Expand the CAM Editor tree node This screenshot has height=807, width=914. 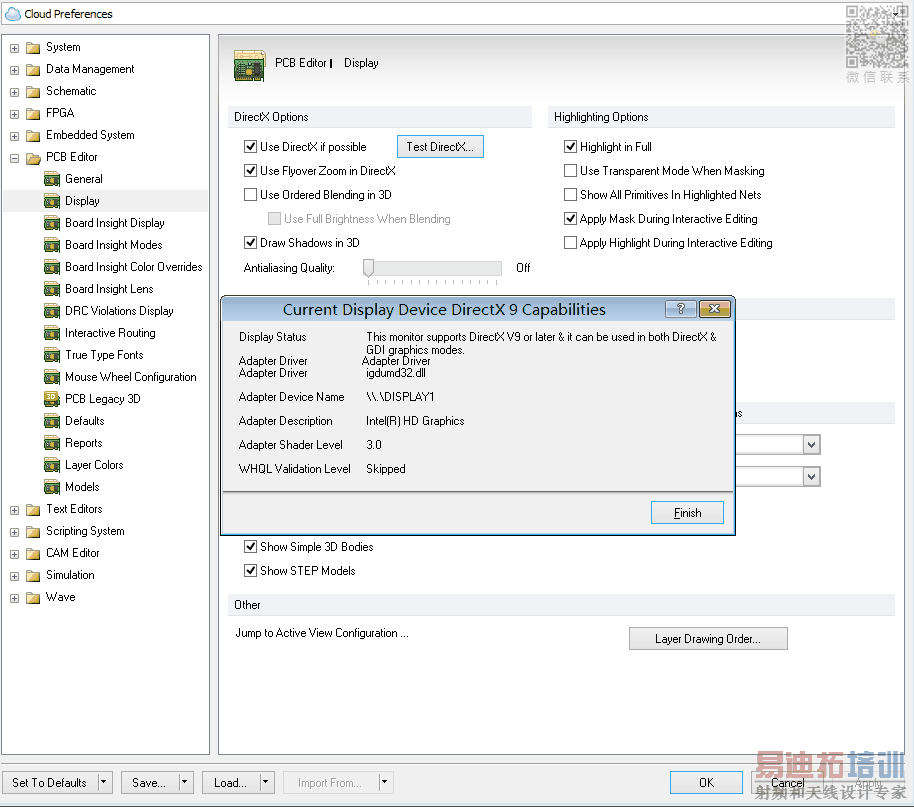click(15, 554)
